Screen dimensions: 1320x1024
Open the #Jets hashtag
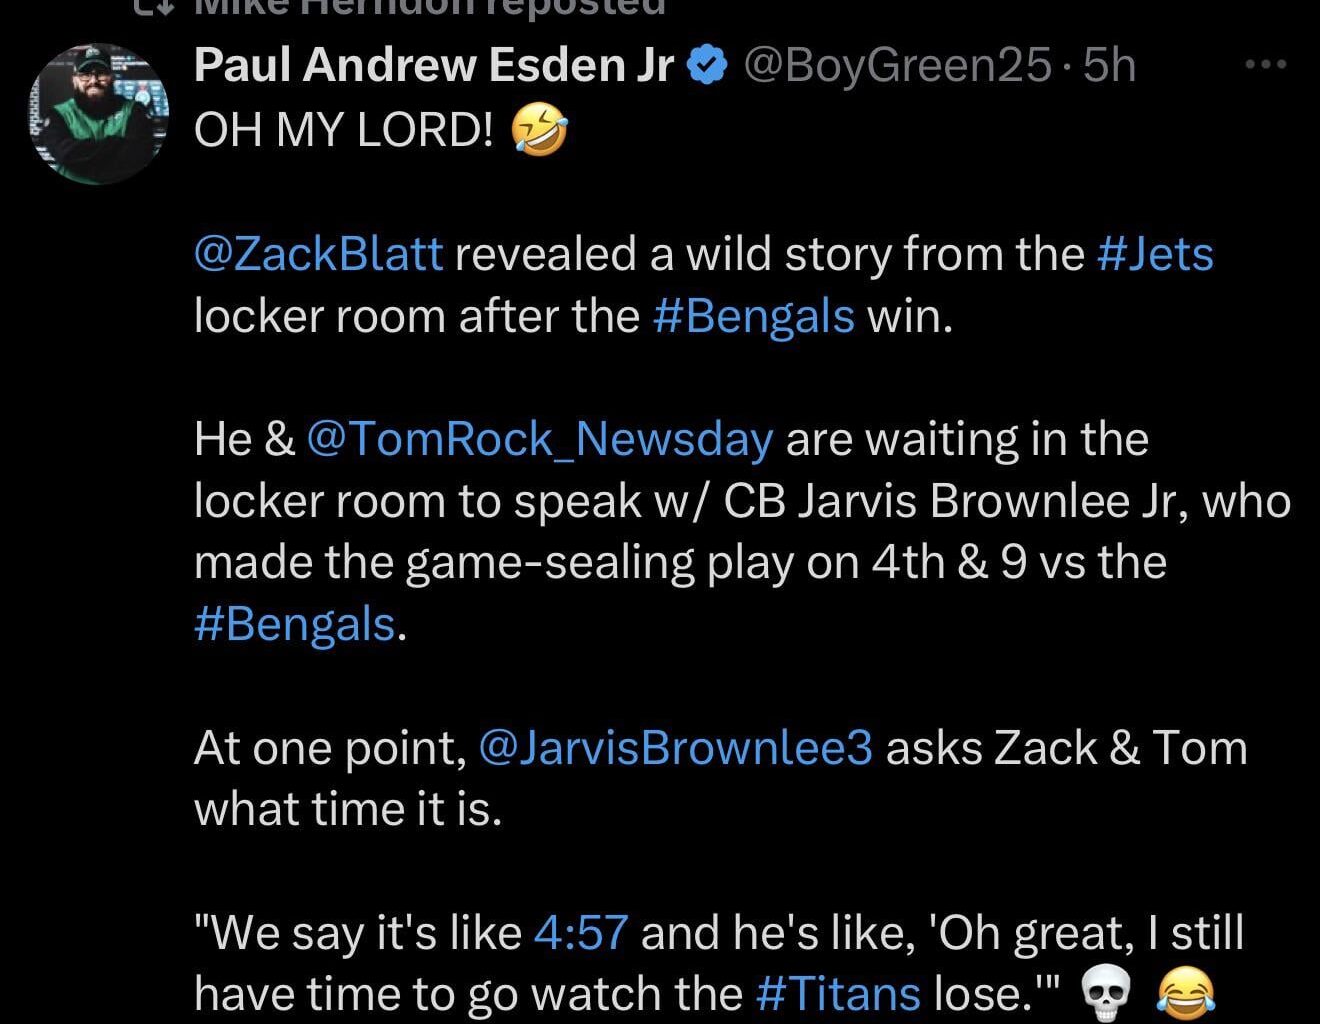tap(1155, 254)
